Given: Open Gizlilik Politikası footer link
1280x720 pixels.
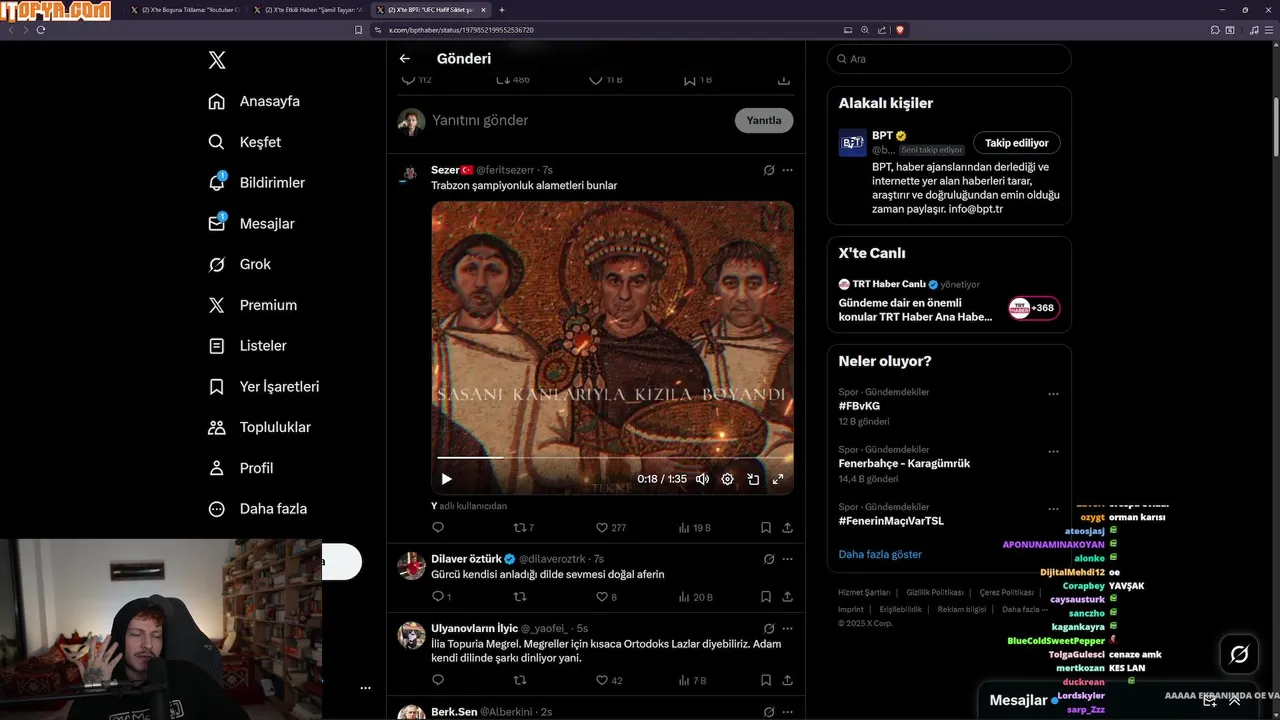Looking at the screenshot, I should (x=935, y=592).
